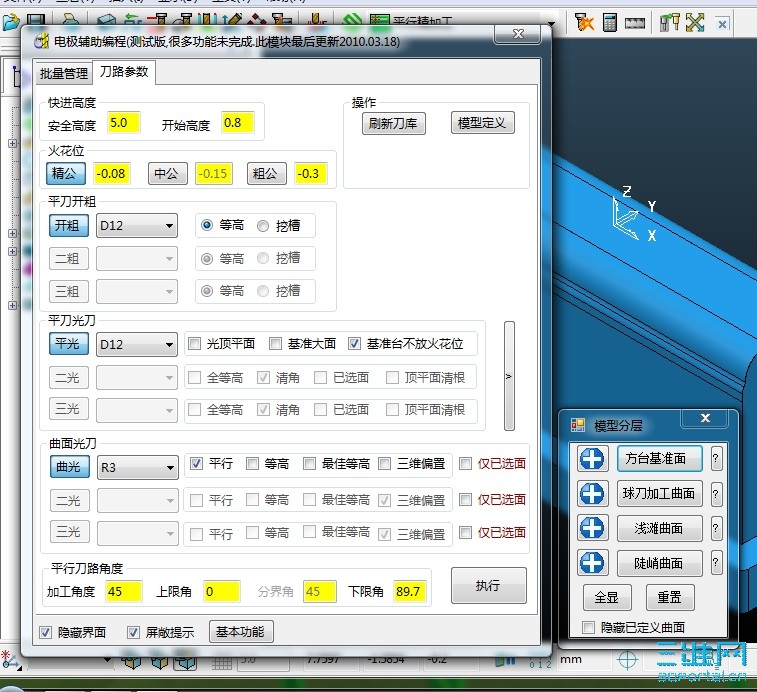Click the sketch snap icon at bottom-left

[x=11, y=660]
